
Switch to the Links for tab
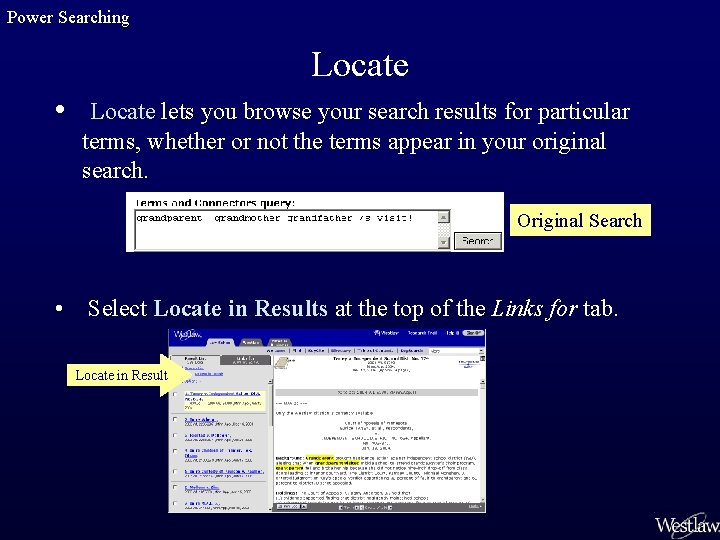(x=245, y=360)
